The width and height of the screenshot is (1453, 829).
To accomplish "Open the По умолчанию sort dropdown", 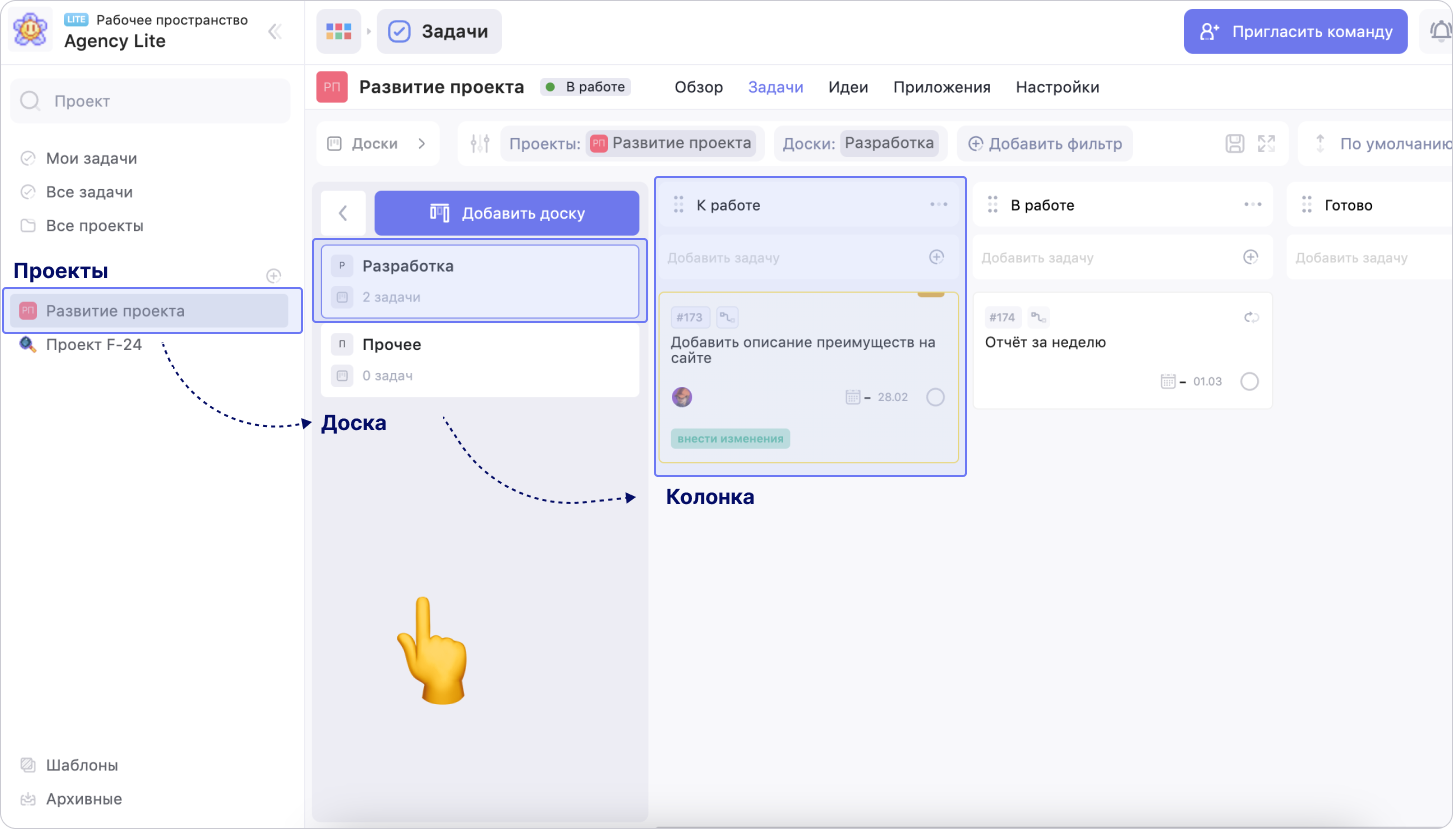I will pyautogui.click(x=1380, y=144).
